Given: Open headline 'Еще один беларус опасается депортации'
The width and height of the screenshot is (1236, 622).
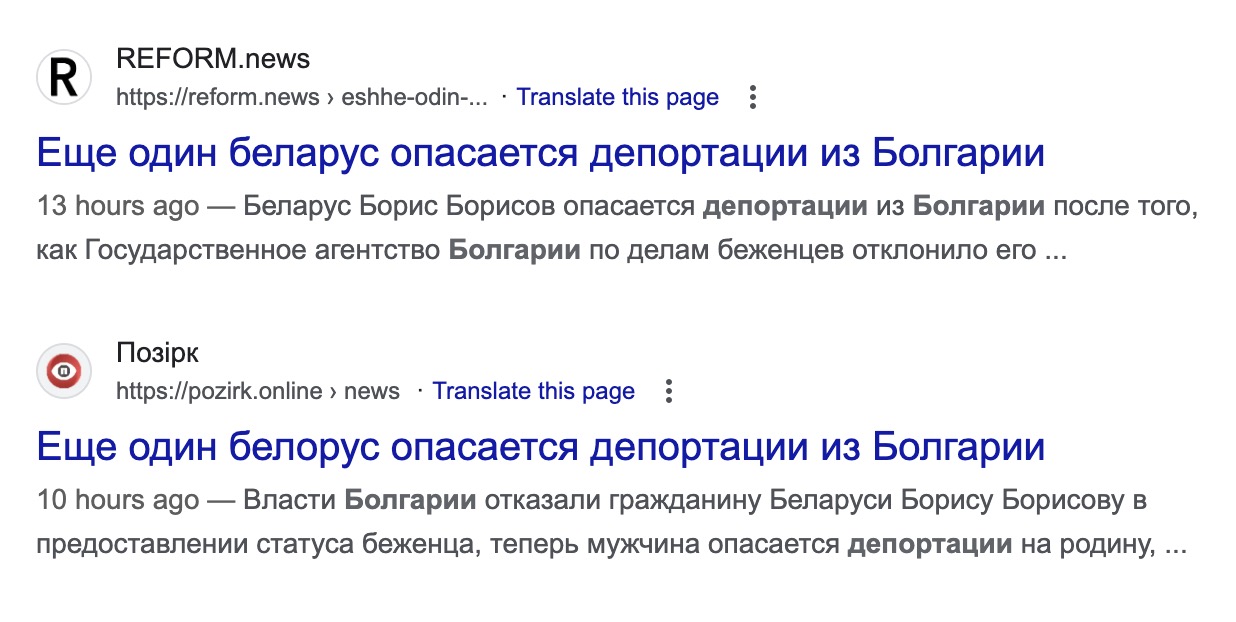Looking at the screenshot, I should [x=541, y=153].
